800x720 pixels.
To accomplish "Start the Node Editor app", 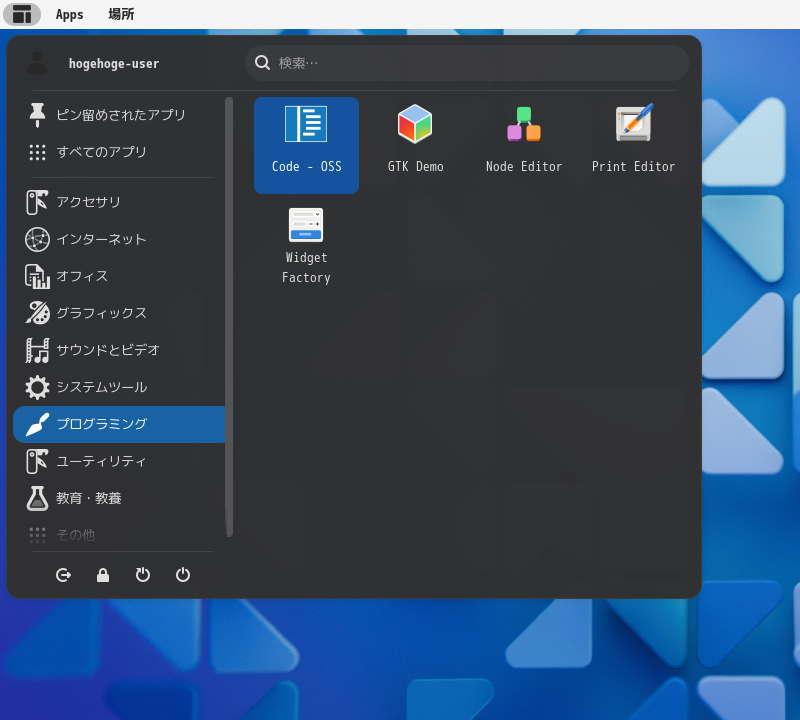I will pos(524,145).
